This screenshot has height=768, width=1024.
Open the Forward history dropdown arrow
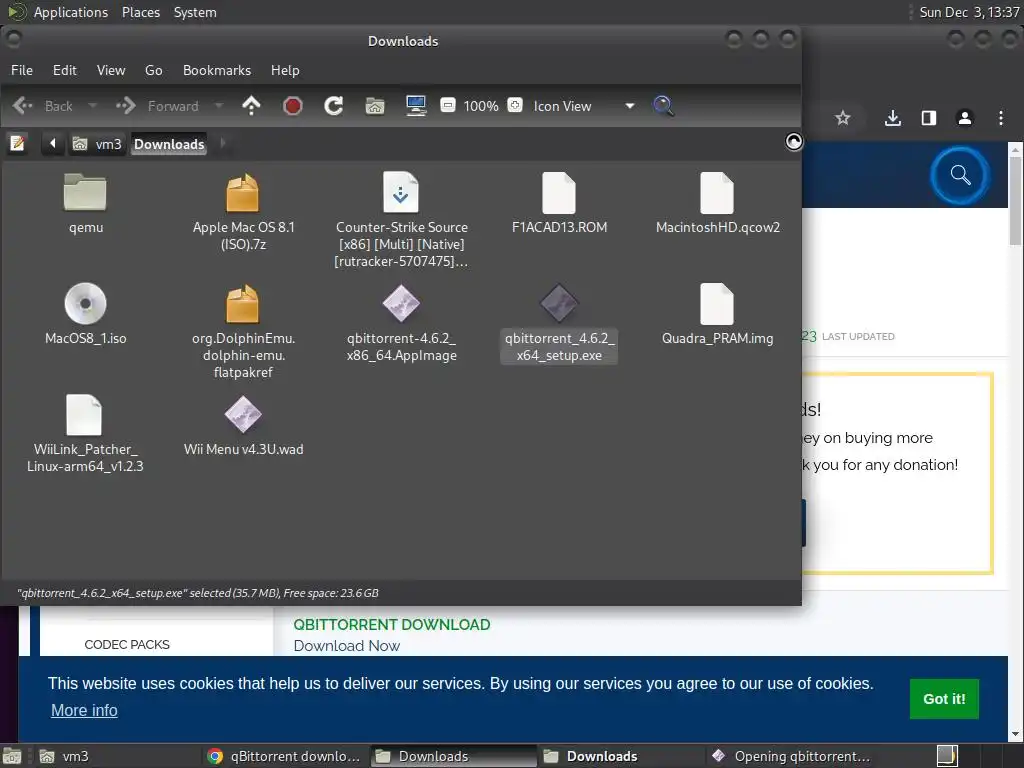pos(219,106)
